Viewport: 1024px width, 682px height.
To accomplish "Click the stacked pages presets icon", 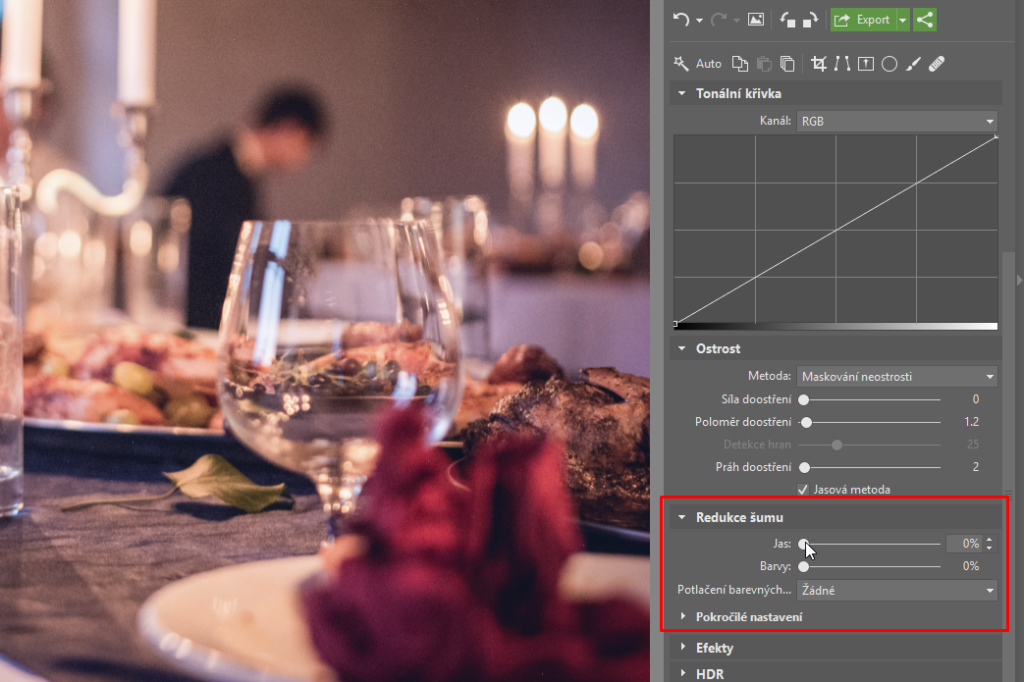I will point(787,63).
